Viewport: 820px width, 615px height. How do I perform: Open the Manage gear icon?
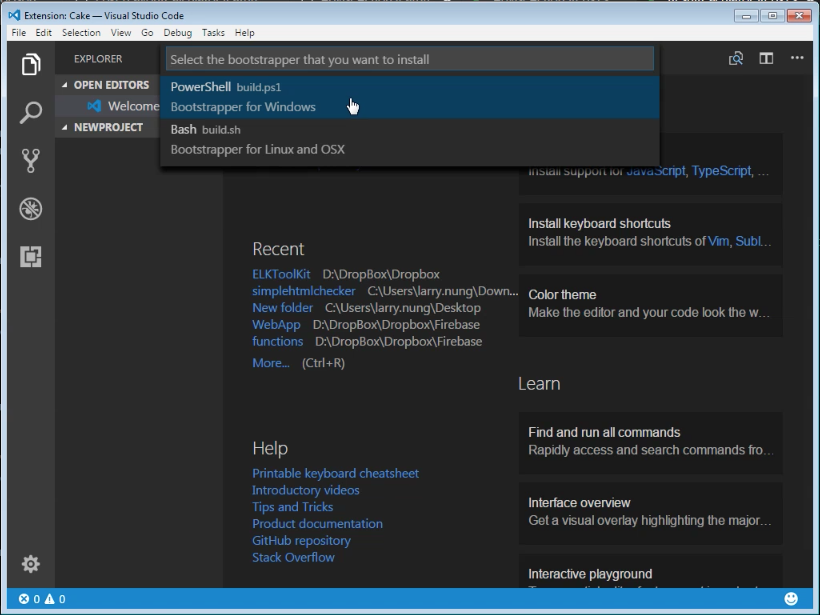[x=31, y=564]
